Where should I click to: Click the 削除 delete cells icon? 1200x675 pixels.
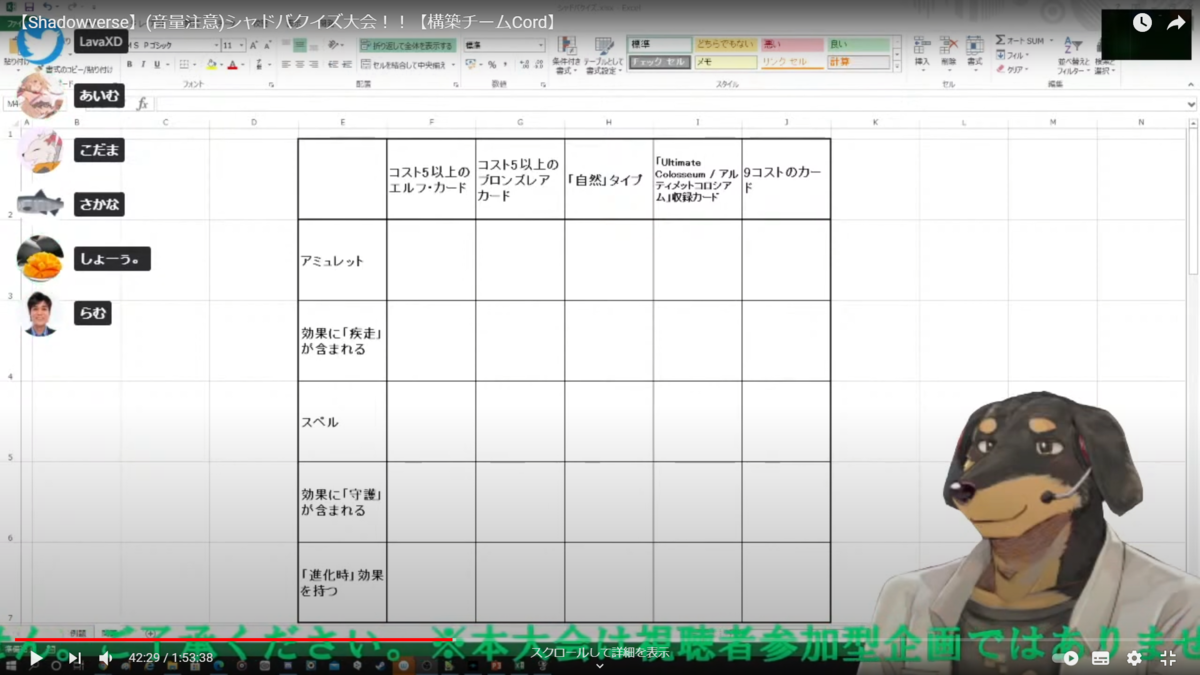[x=948, y=53]
